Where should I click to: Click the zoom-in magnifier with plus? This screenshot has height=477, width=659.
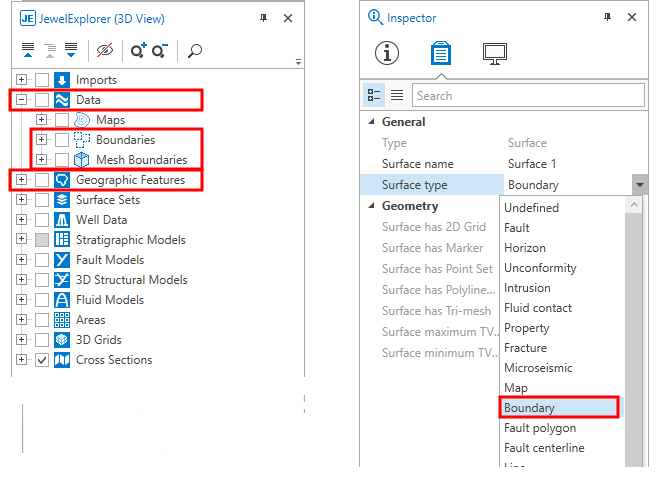(138, 50)
